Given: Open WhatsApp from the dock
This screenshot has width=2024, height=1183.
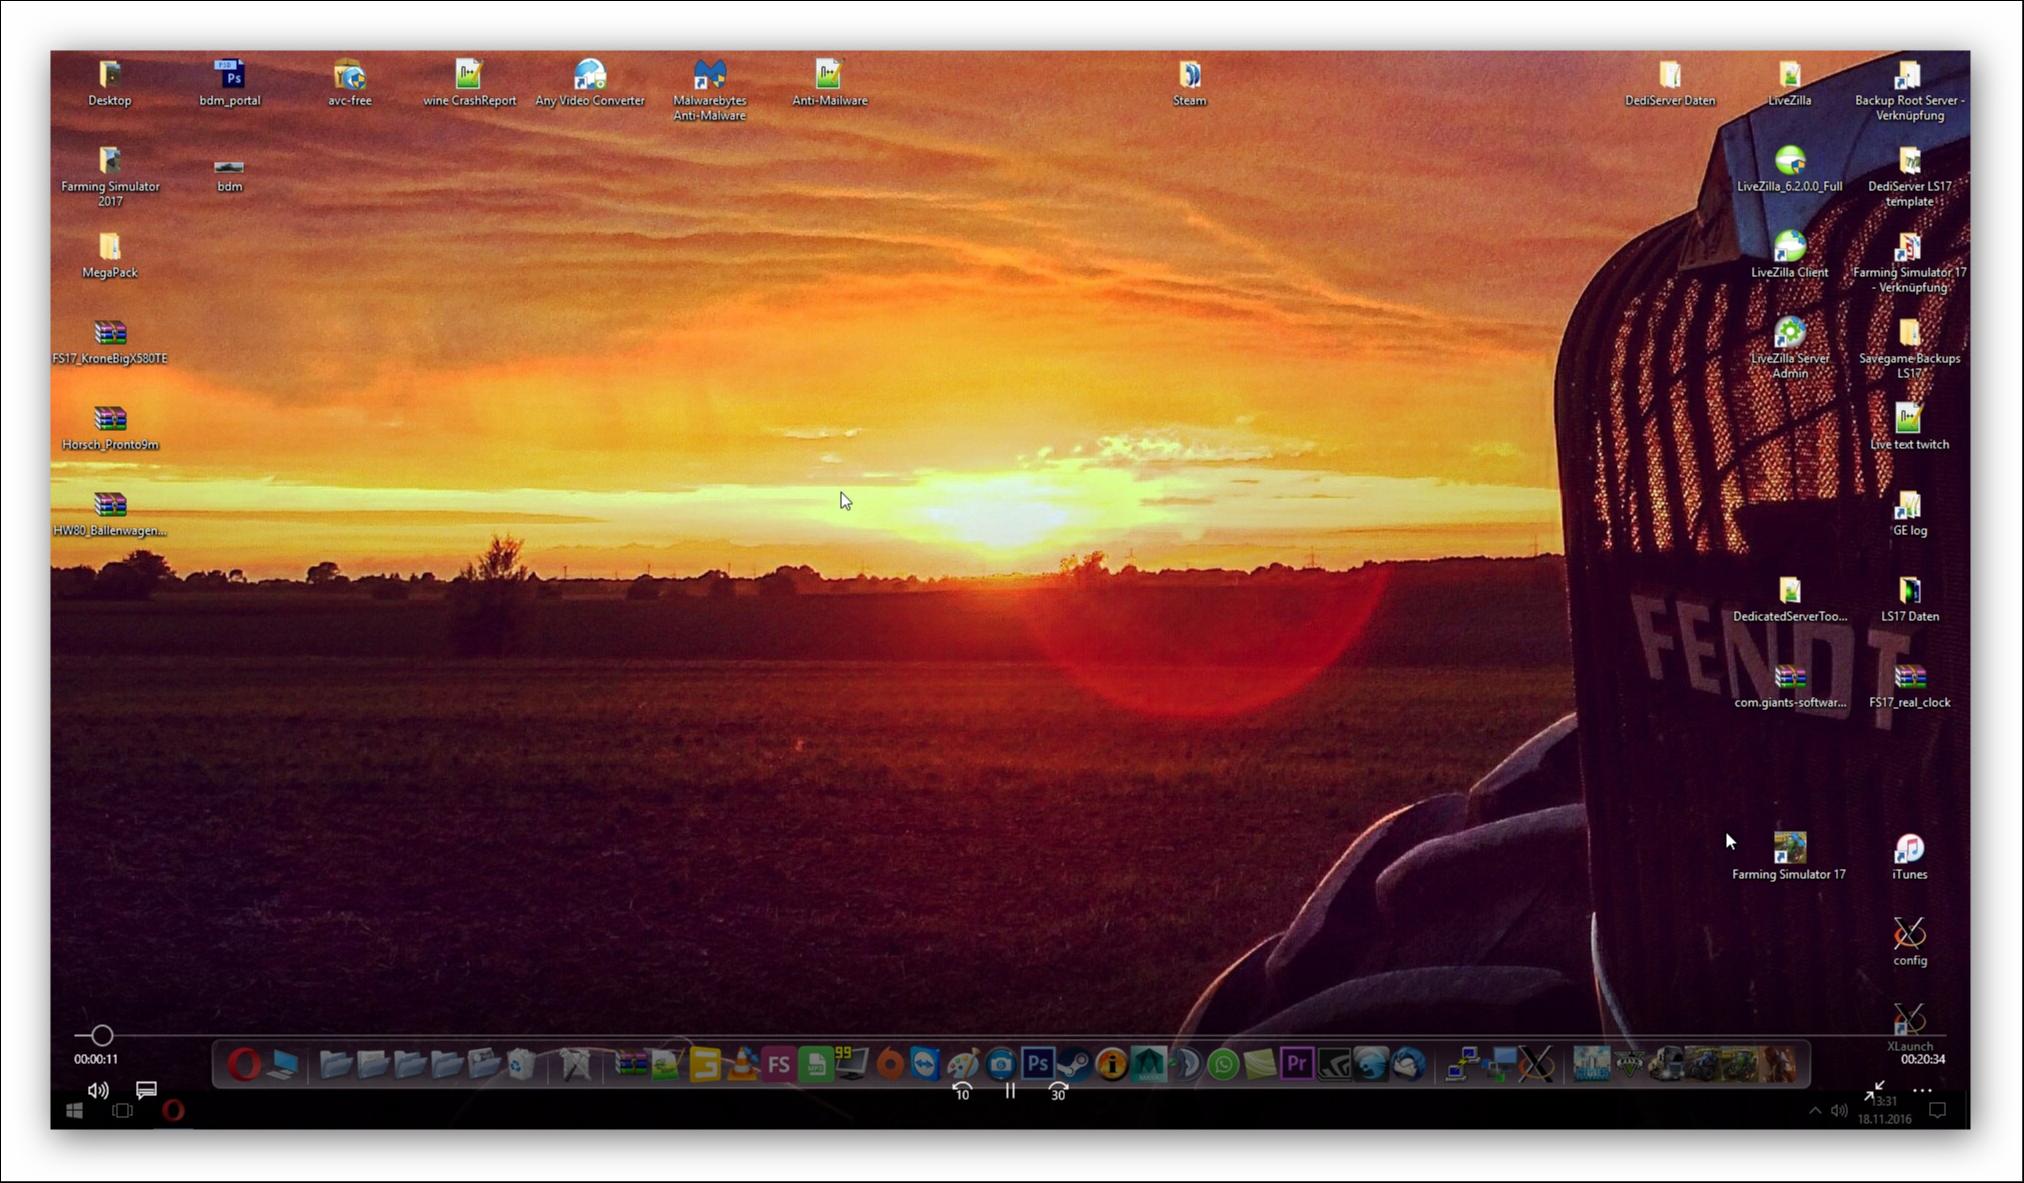Looking at the screenshot, I should (x=1223, y=1065).
